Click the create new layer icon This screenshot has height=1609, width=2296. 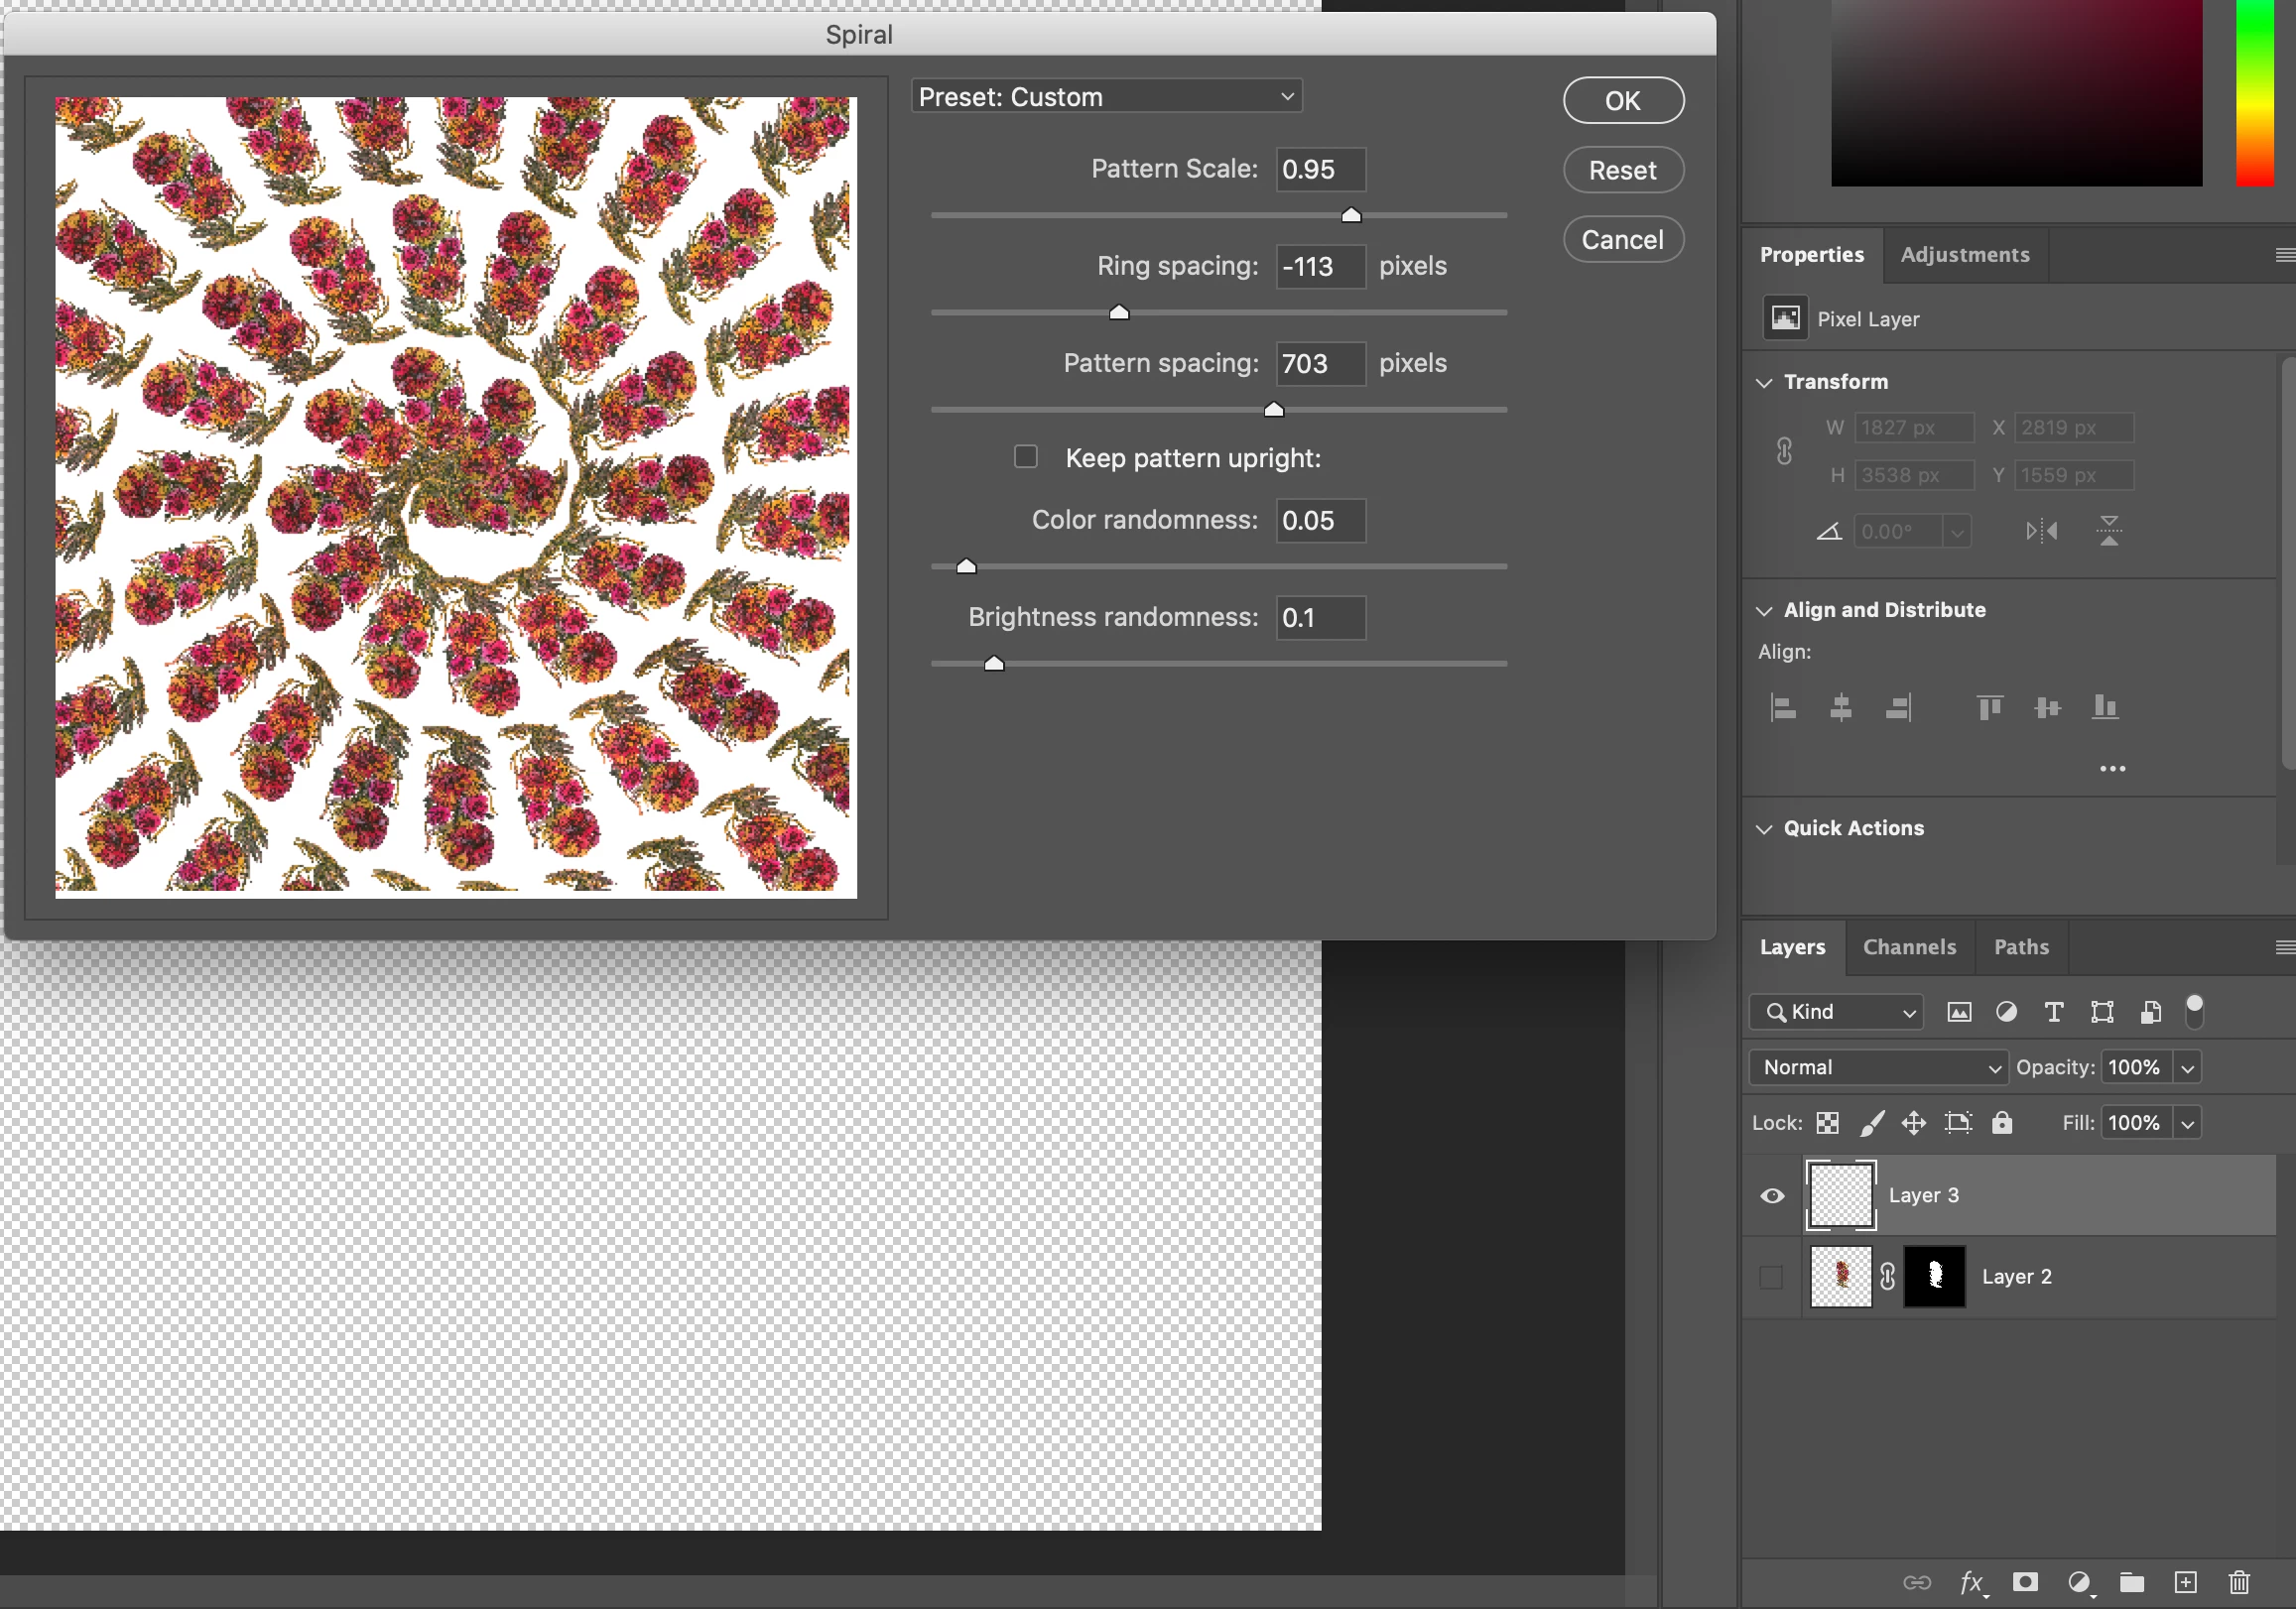point(2185,1582)
